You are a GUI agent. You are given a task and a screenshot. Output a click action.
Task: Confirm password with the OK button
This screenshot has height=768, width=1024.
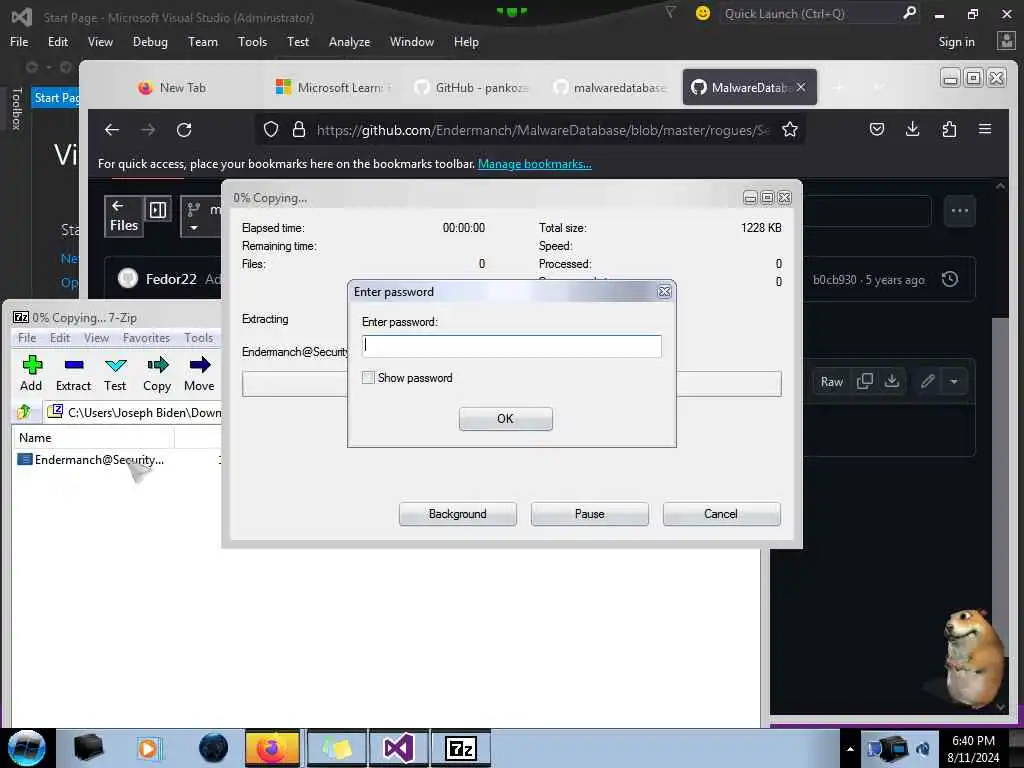point(505,419)
